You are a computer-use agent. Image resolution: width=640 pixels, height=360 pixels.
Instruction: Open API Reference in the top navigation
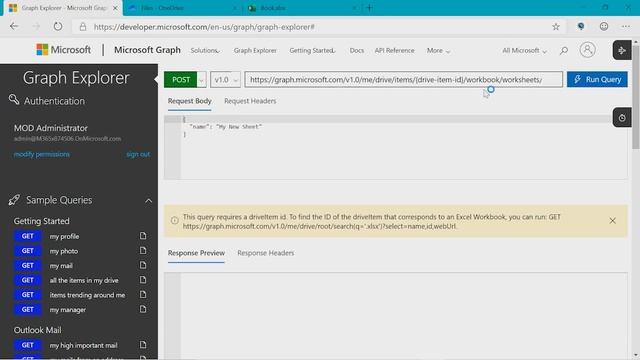[x=394, y=51]
